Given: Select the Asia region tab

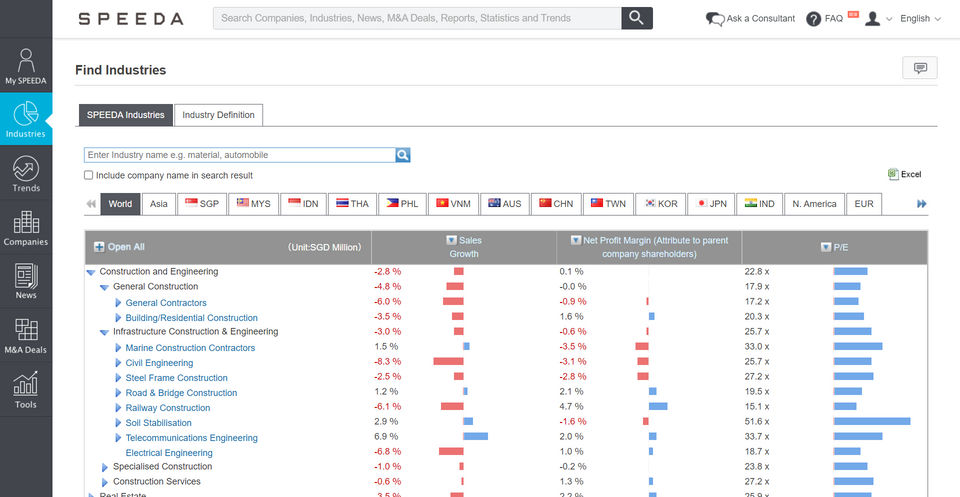Looking at the screenshot, I should click(159, 204).
